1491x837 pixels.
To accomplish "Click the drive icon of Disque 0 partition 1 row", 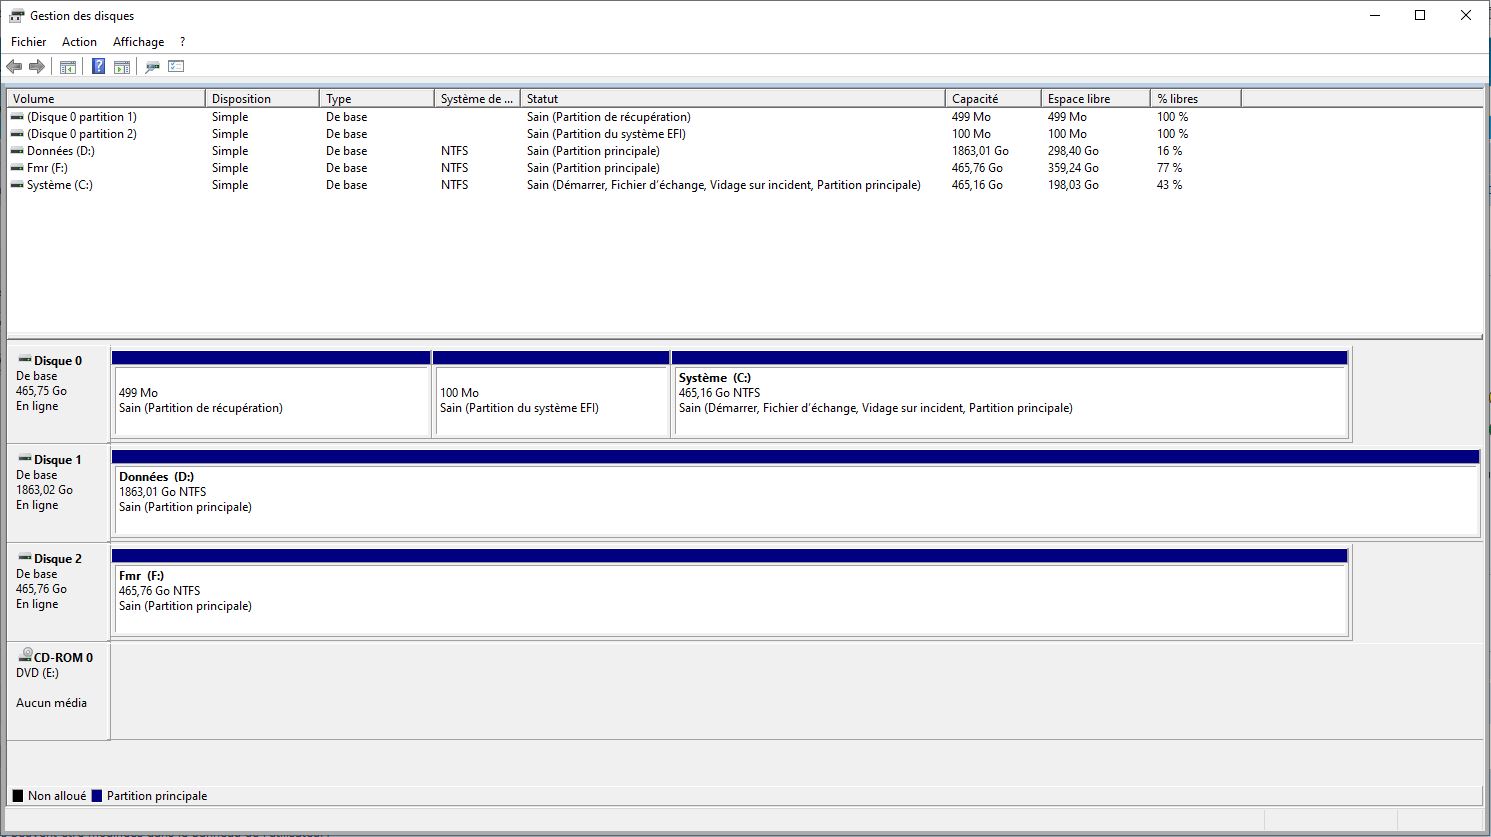I will pos(17,117).
